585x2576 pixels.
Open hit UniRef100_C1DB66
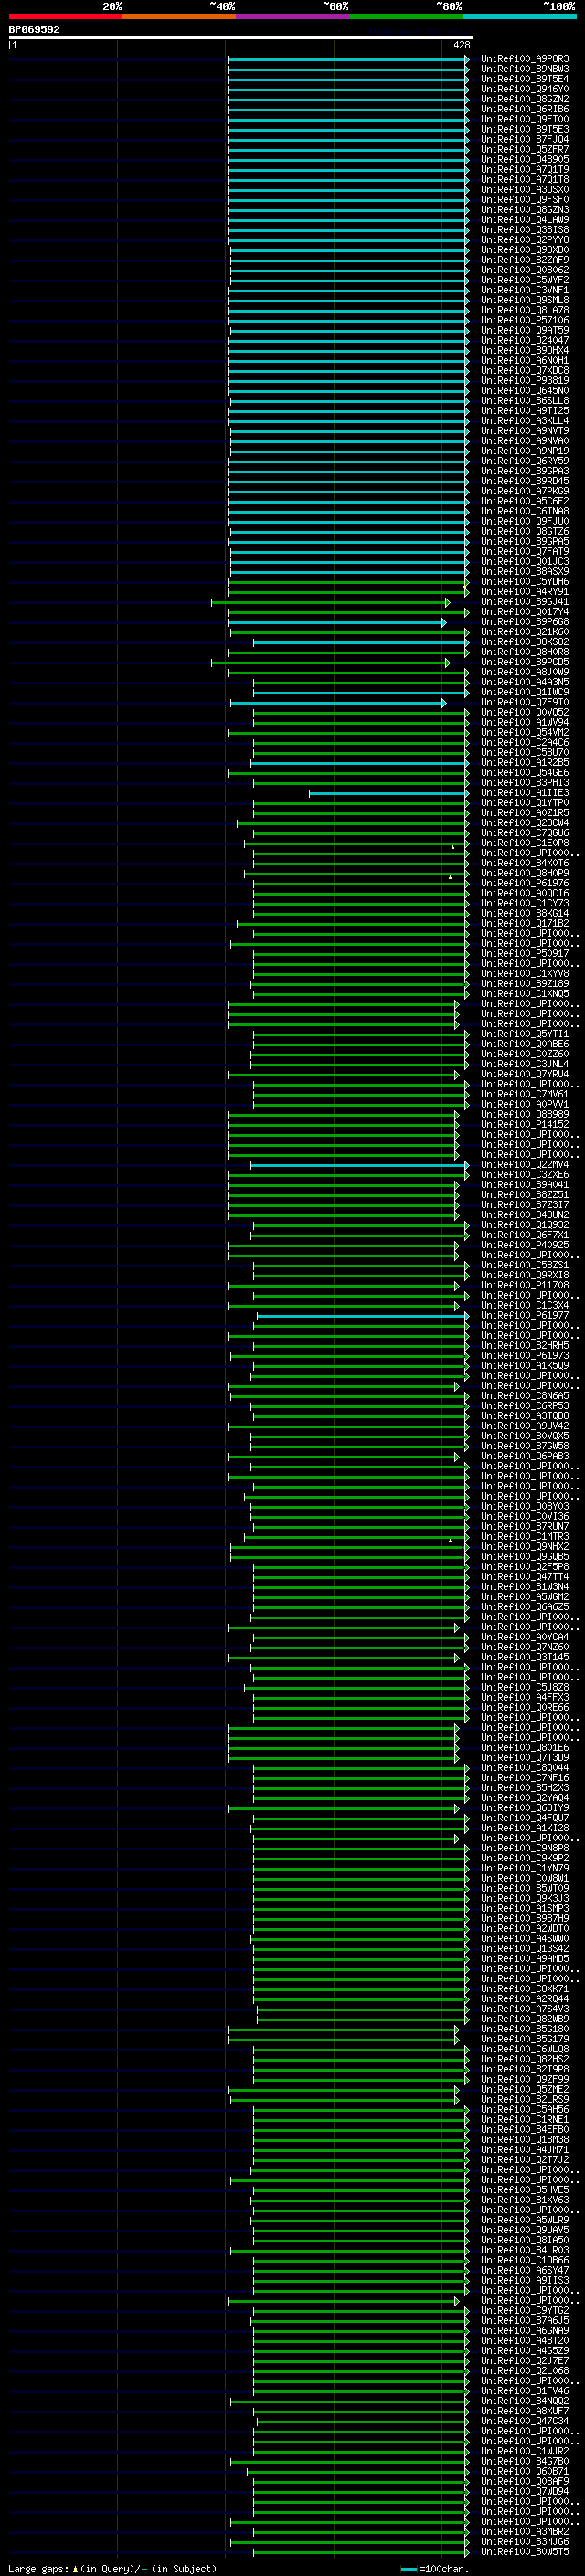click(x=524, y=2260)
